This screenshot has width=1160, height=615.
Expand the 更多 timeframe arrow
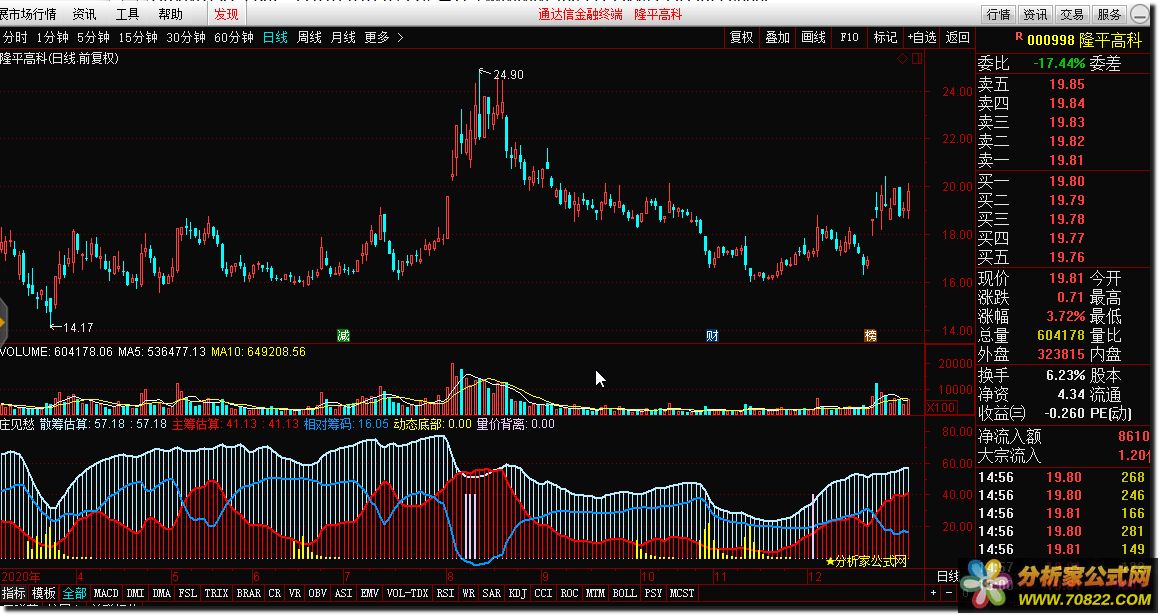(400, 37)
